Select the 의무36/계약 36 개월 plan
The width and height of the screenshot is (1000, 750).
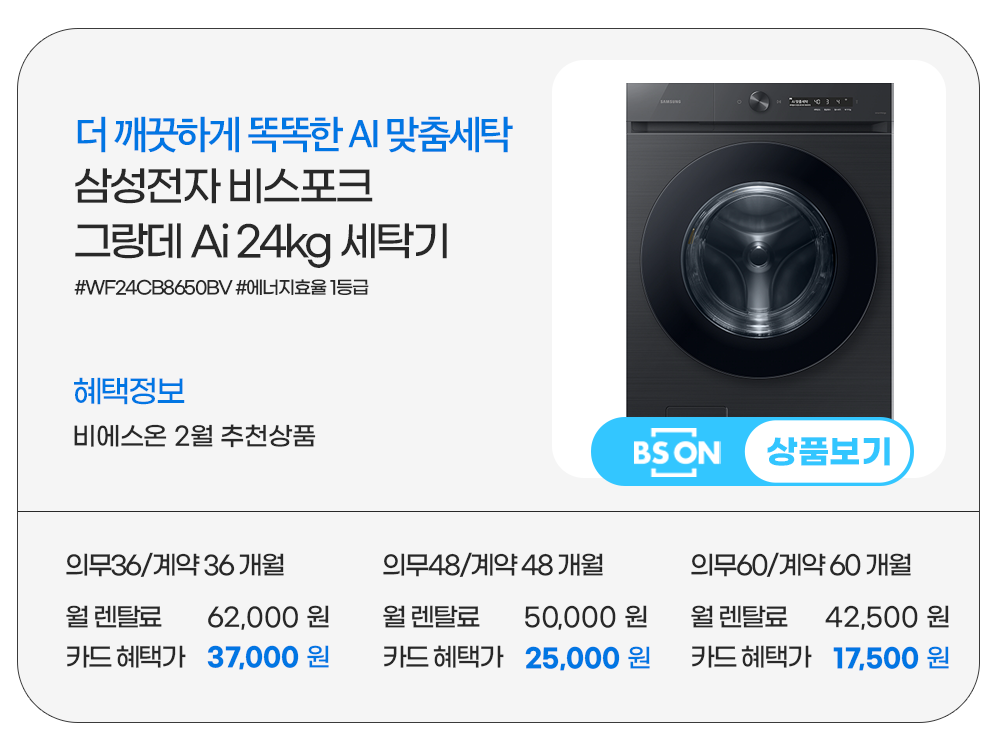(x=175, y=566)
